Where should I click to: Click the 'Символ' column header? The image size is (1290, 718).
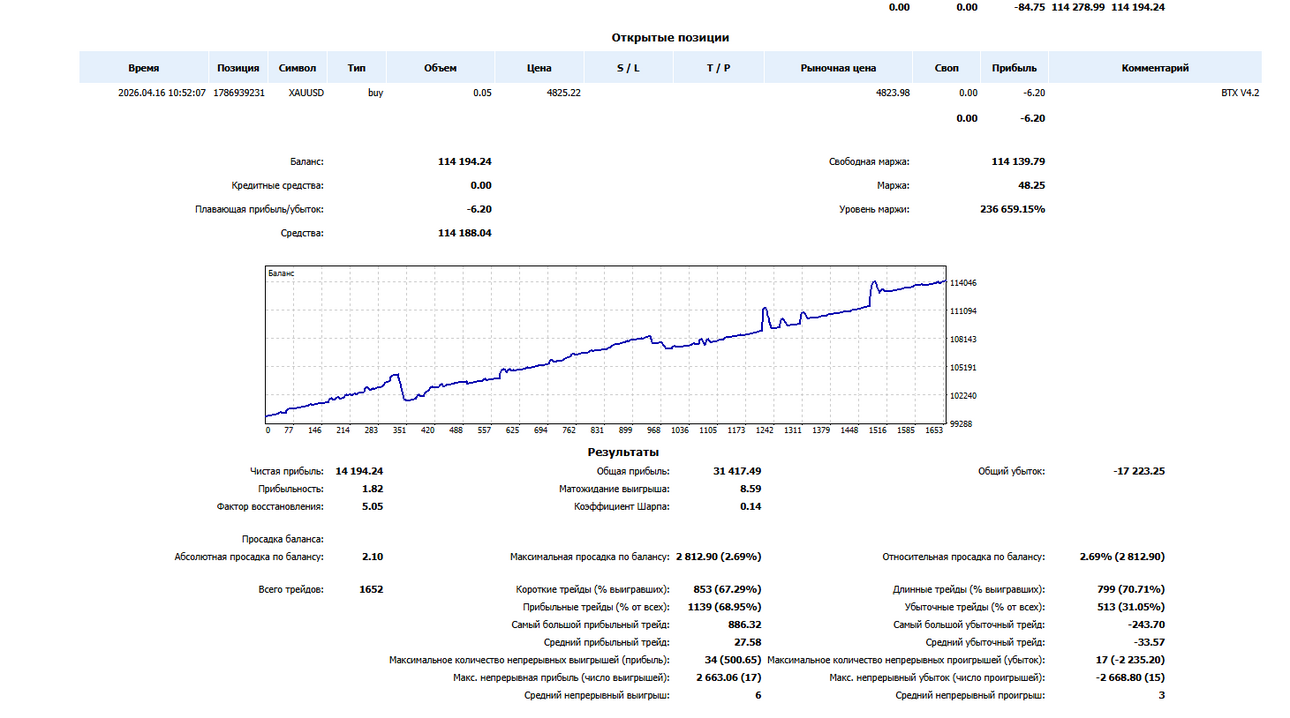[298, 68]
